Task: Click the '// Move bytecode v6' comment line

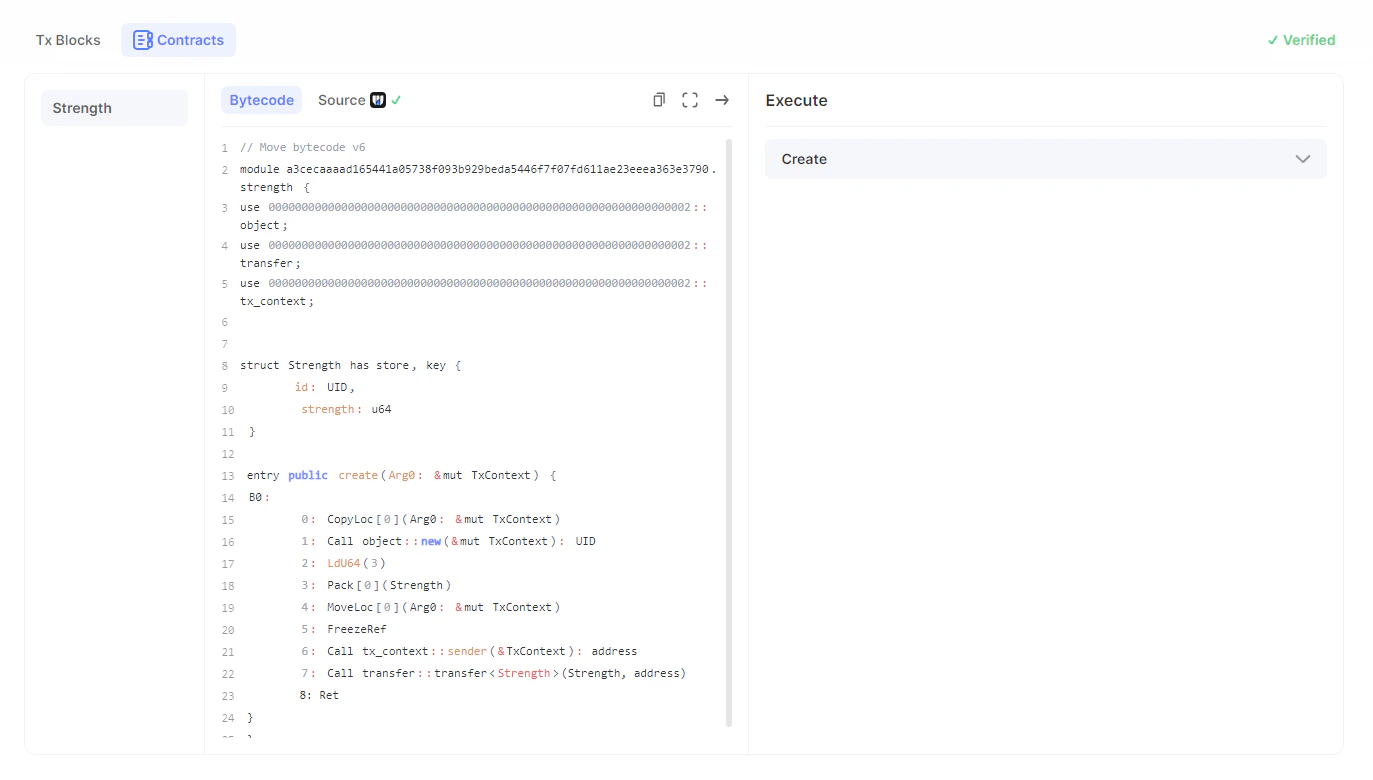Action: coord(303,147)
